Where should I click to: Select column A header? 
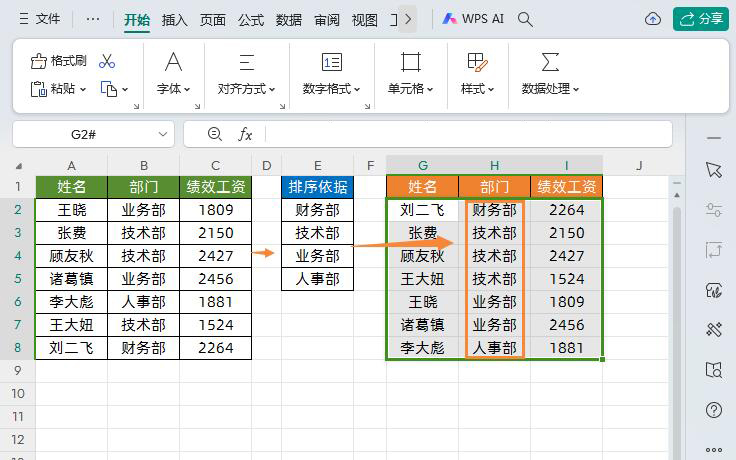[71, 166]
